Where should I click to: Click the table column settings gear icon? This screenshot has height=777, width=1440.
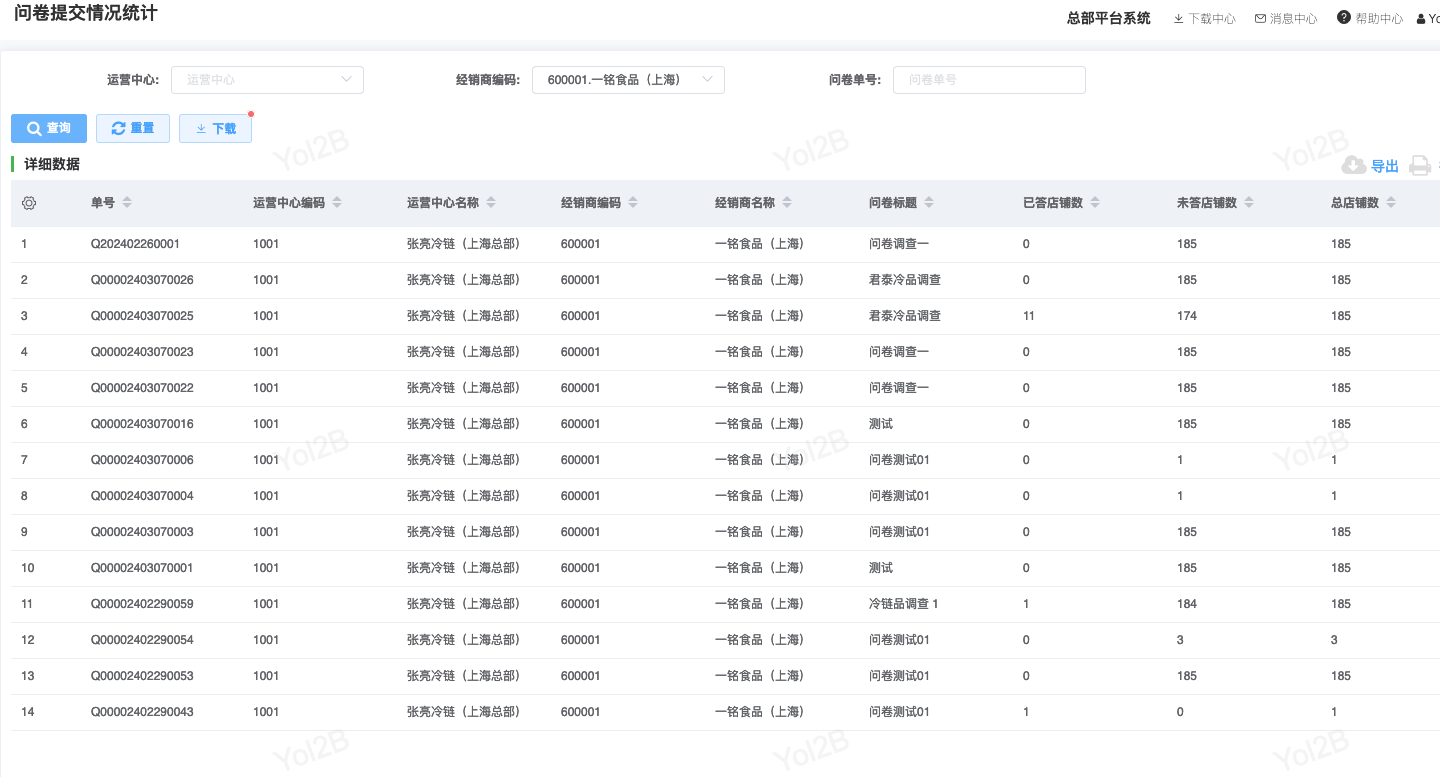tap(29, 203)
